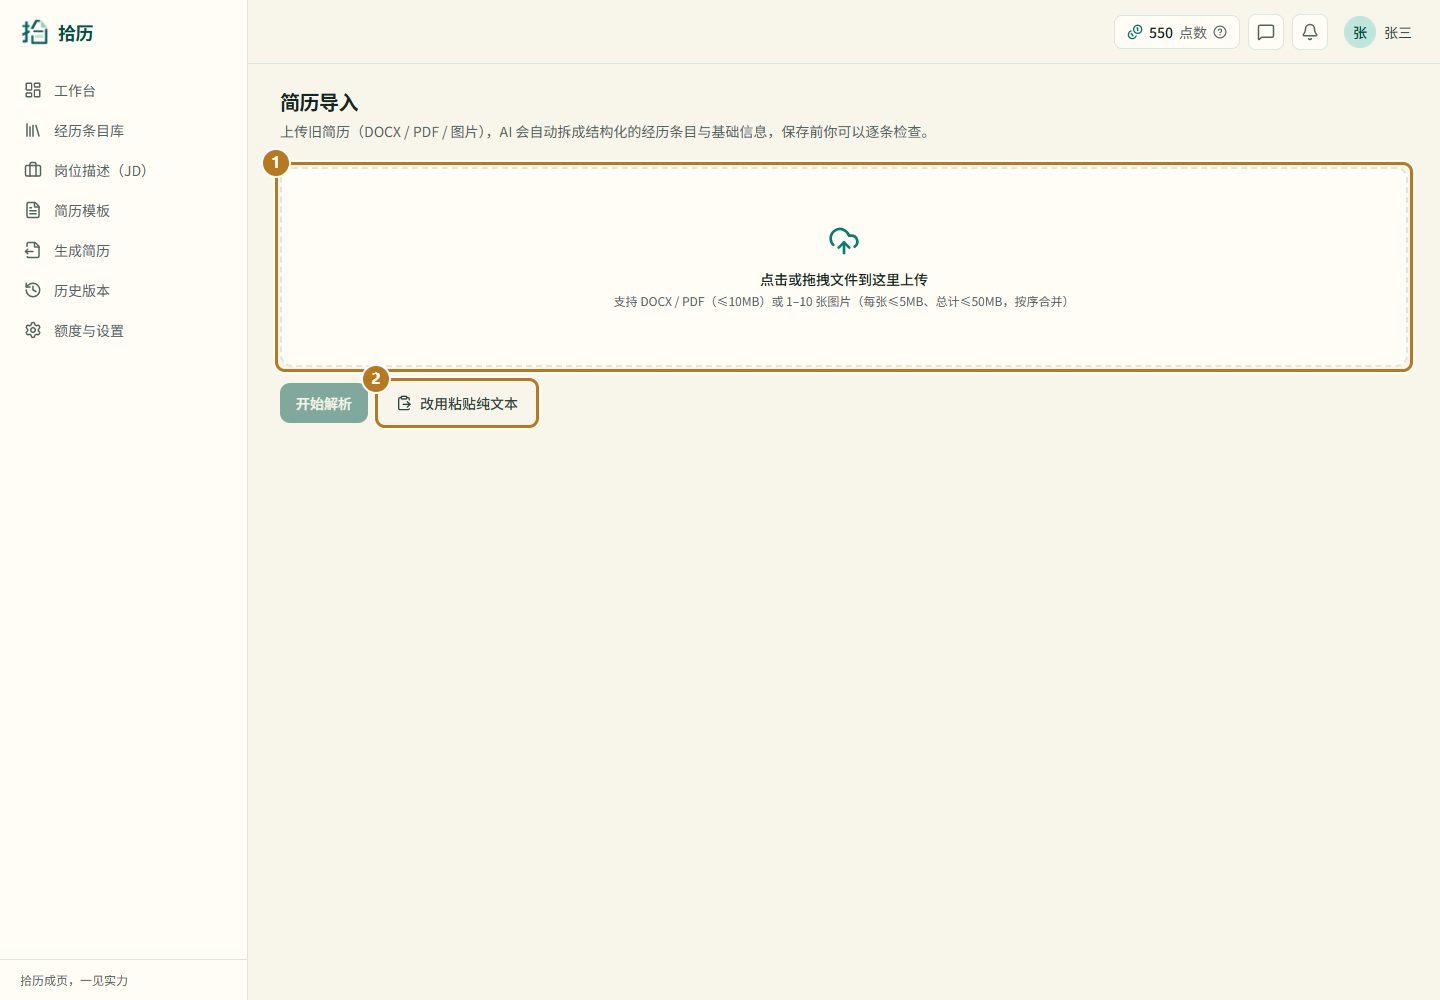Click the points coin icon
Viewport: 1440px width, 1000px height.
(x=1135, y=32)
